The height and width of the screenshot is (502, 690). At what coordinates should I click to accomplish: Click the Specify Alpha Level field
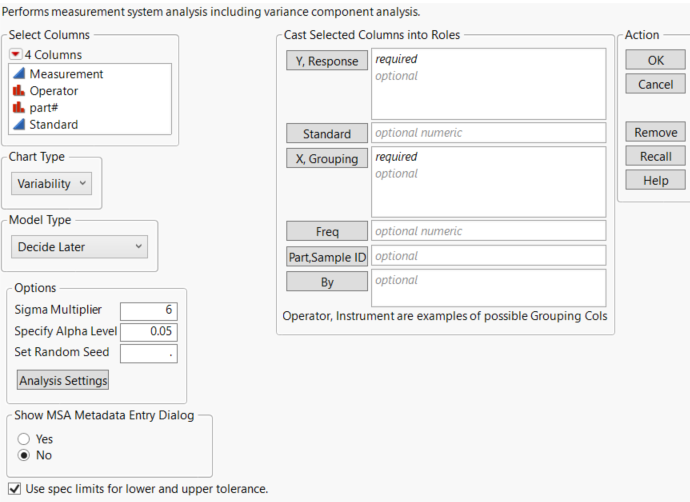click(148, 332)
